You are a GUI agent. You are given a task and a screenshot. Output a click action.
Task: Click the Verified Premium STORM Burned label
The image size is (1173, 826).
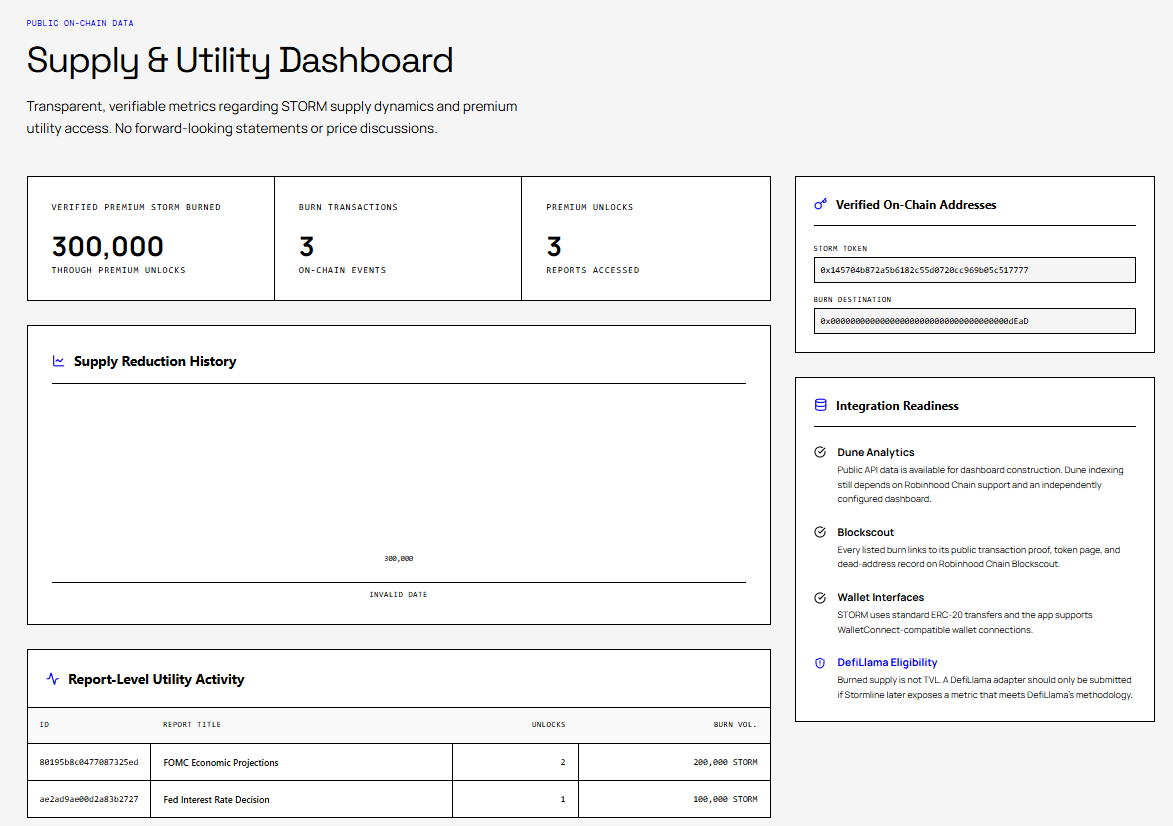tap(136, 207)
